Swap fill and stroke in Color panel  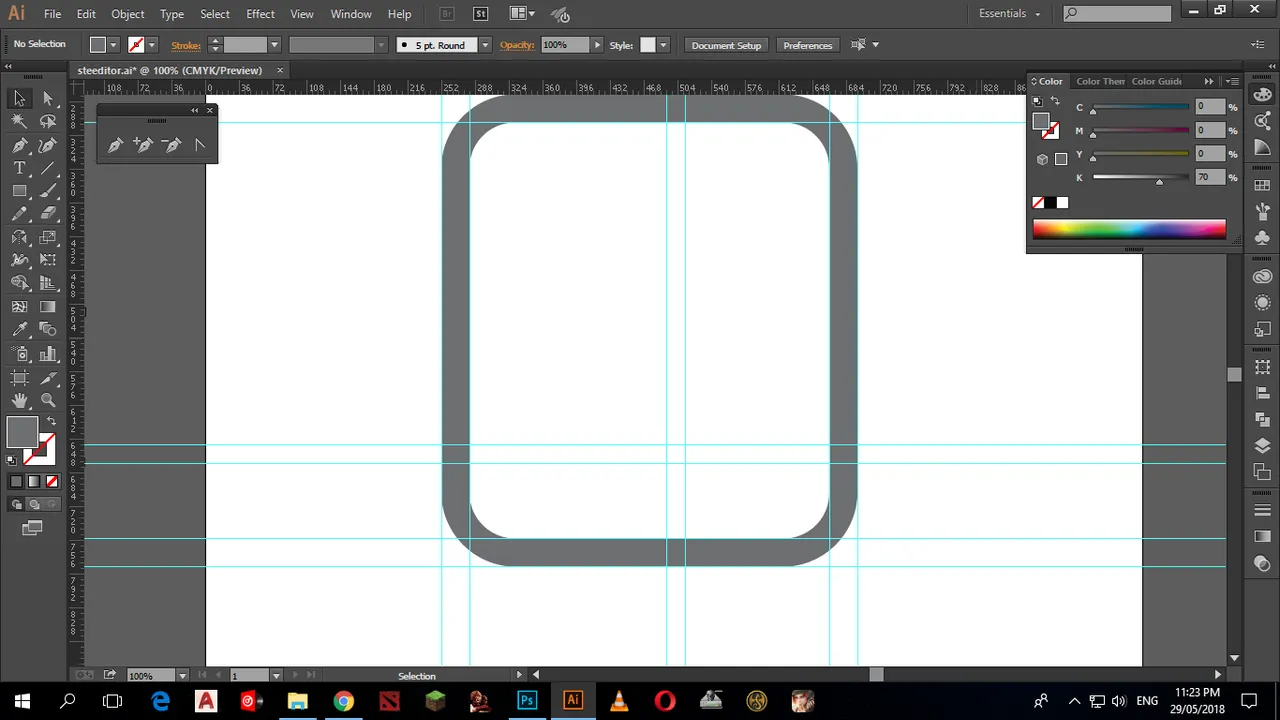[x=1054, y=102]
